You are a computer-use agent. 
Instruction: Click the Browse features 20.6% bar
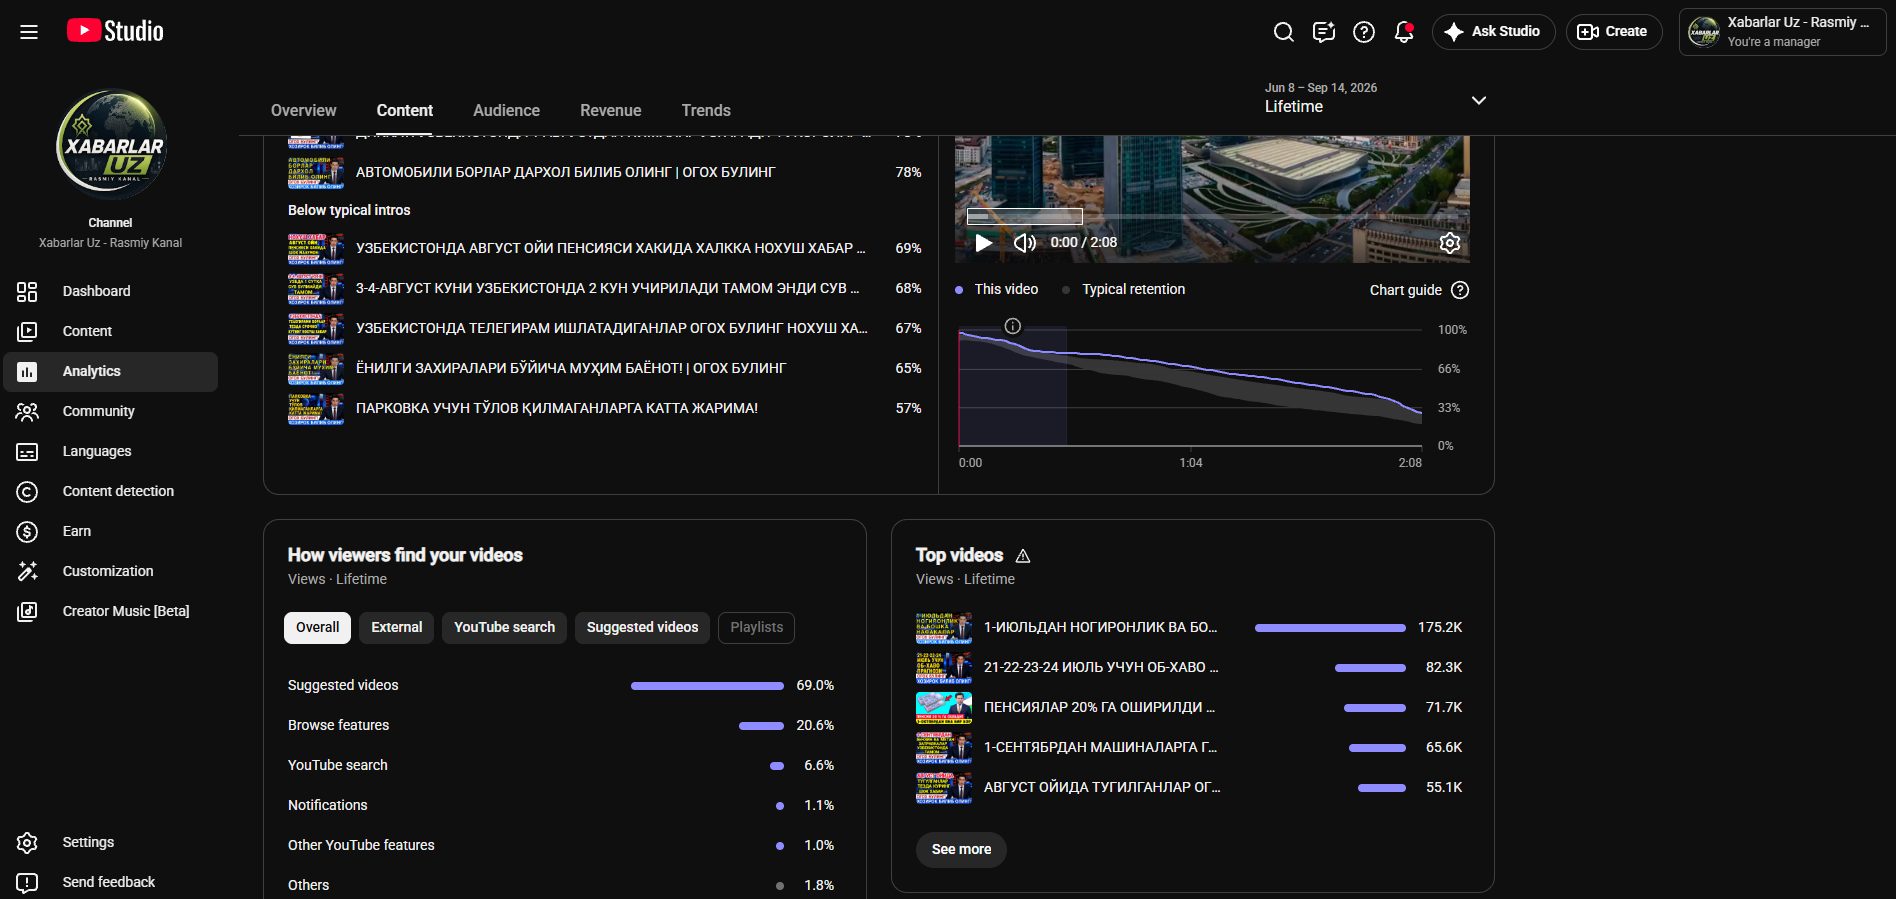pyautogui.click(x=761, y=726)
